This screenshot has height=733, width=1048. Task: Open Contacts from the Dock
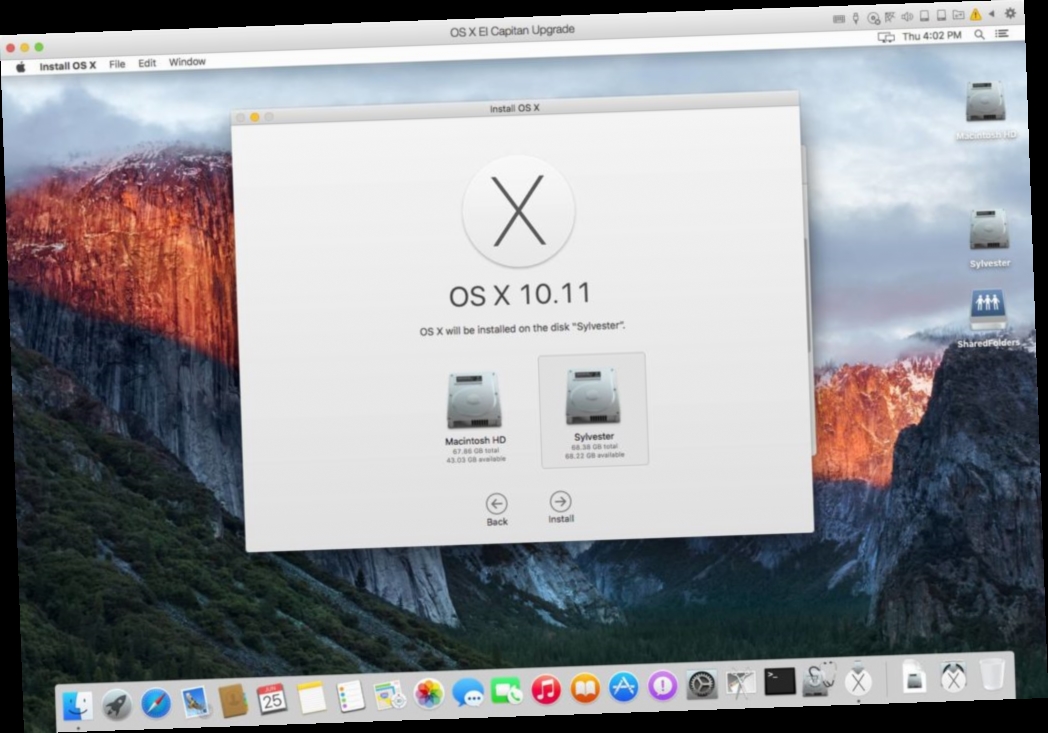coord(233,700)
